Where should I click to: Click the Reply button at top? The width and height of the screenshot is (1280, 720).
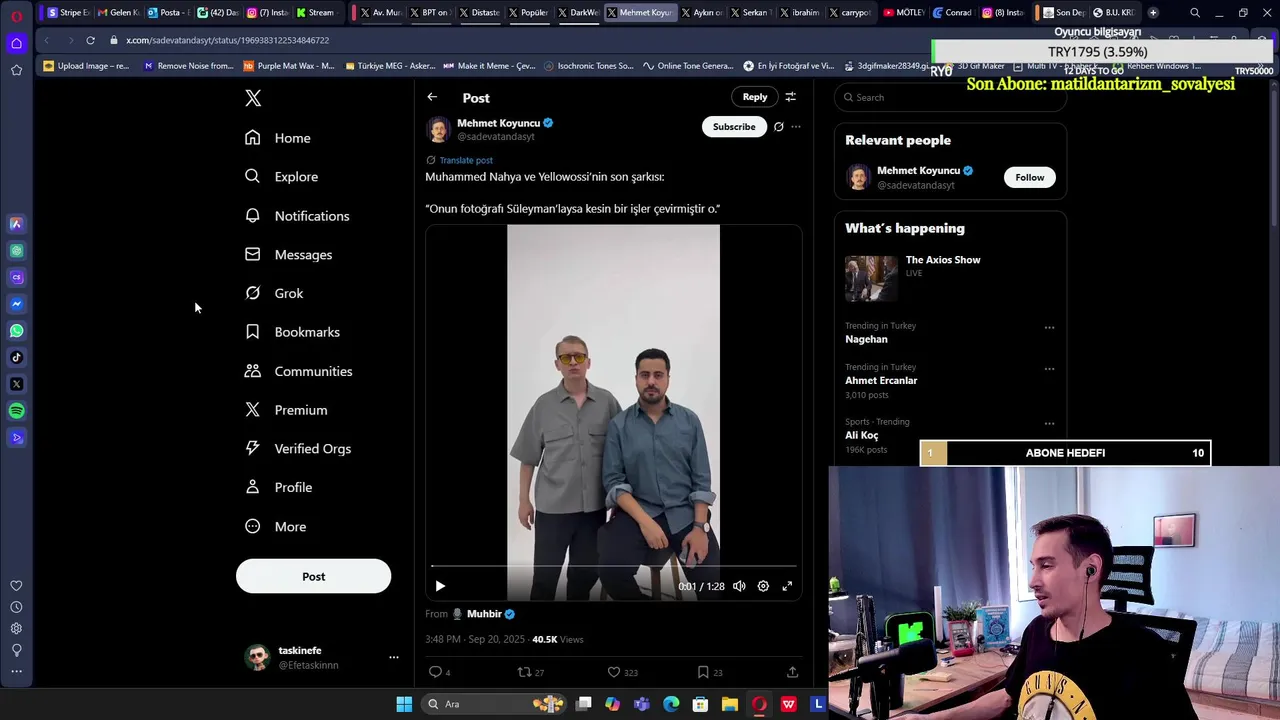click(755, 97)
